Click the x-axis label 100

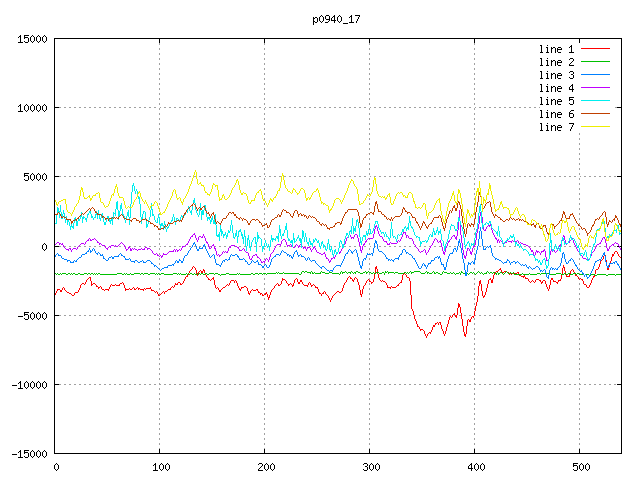pyautogui.click(x=161, y=467)
